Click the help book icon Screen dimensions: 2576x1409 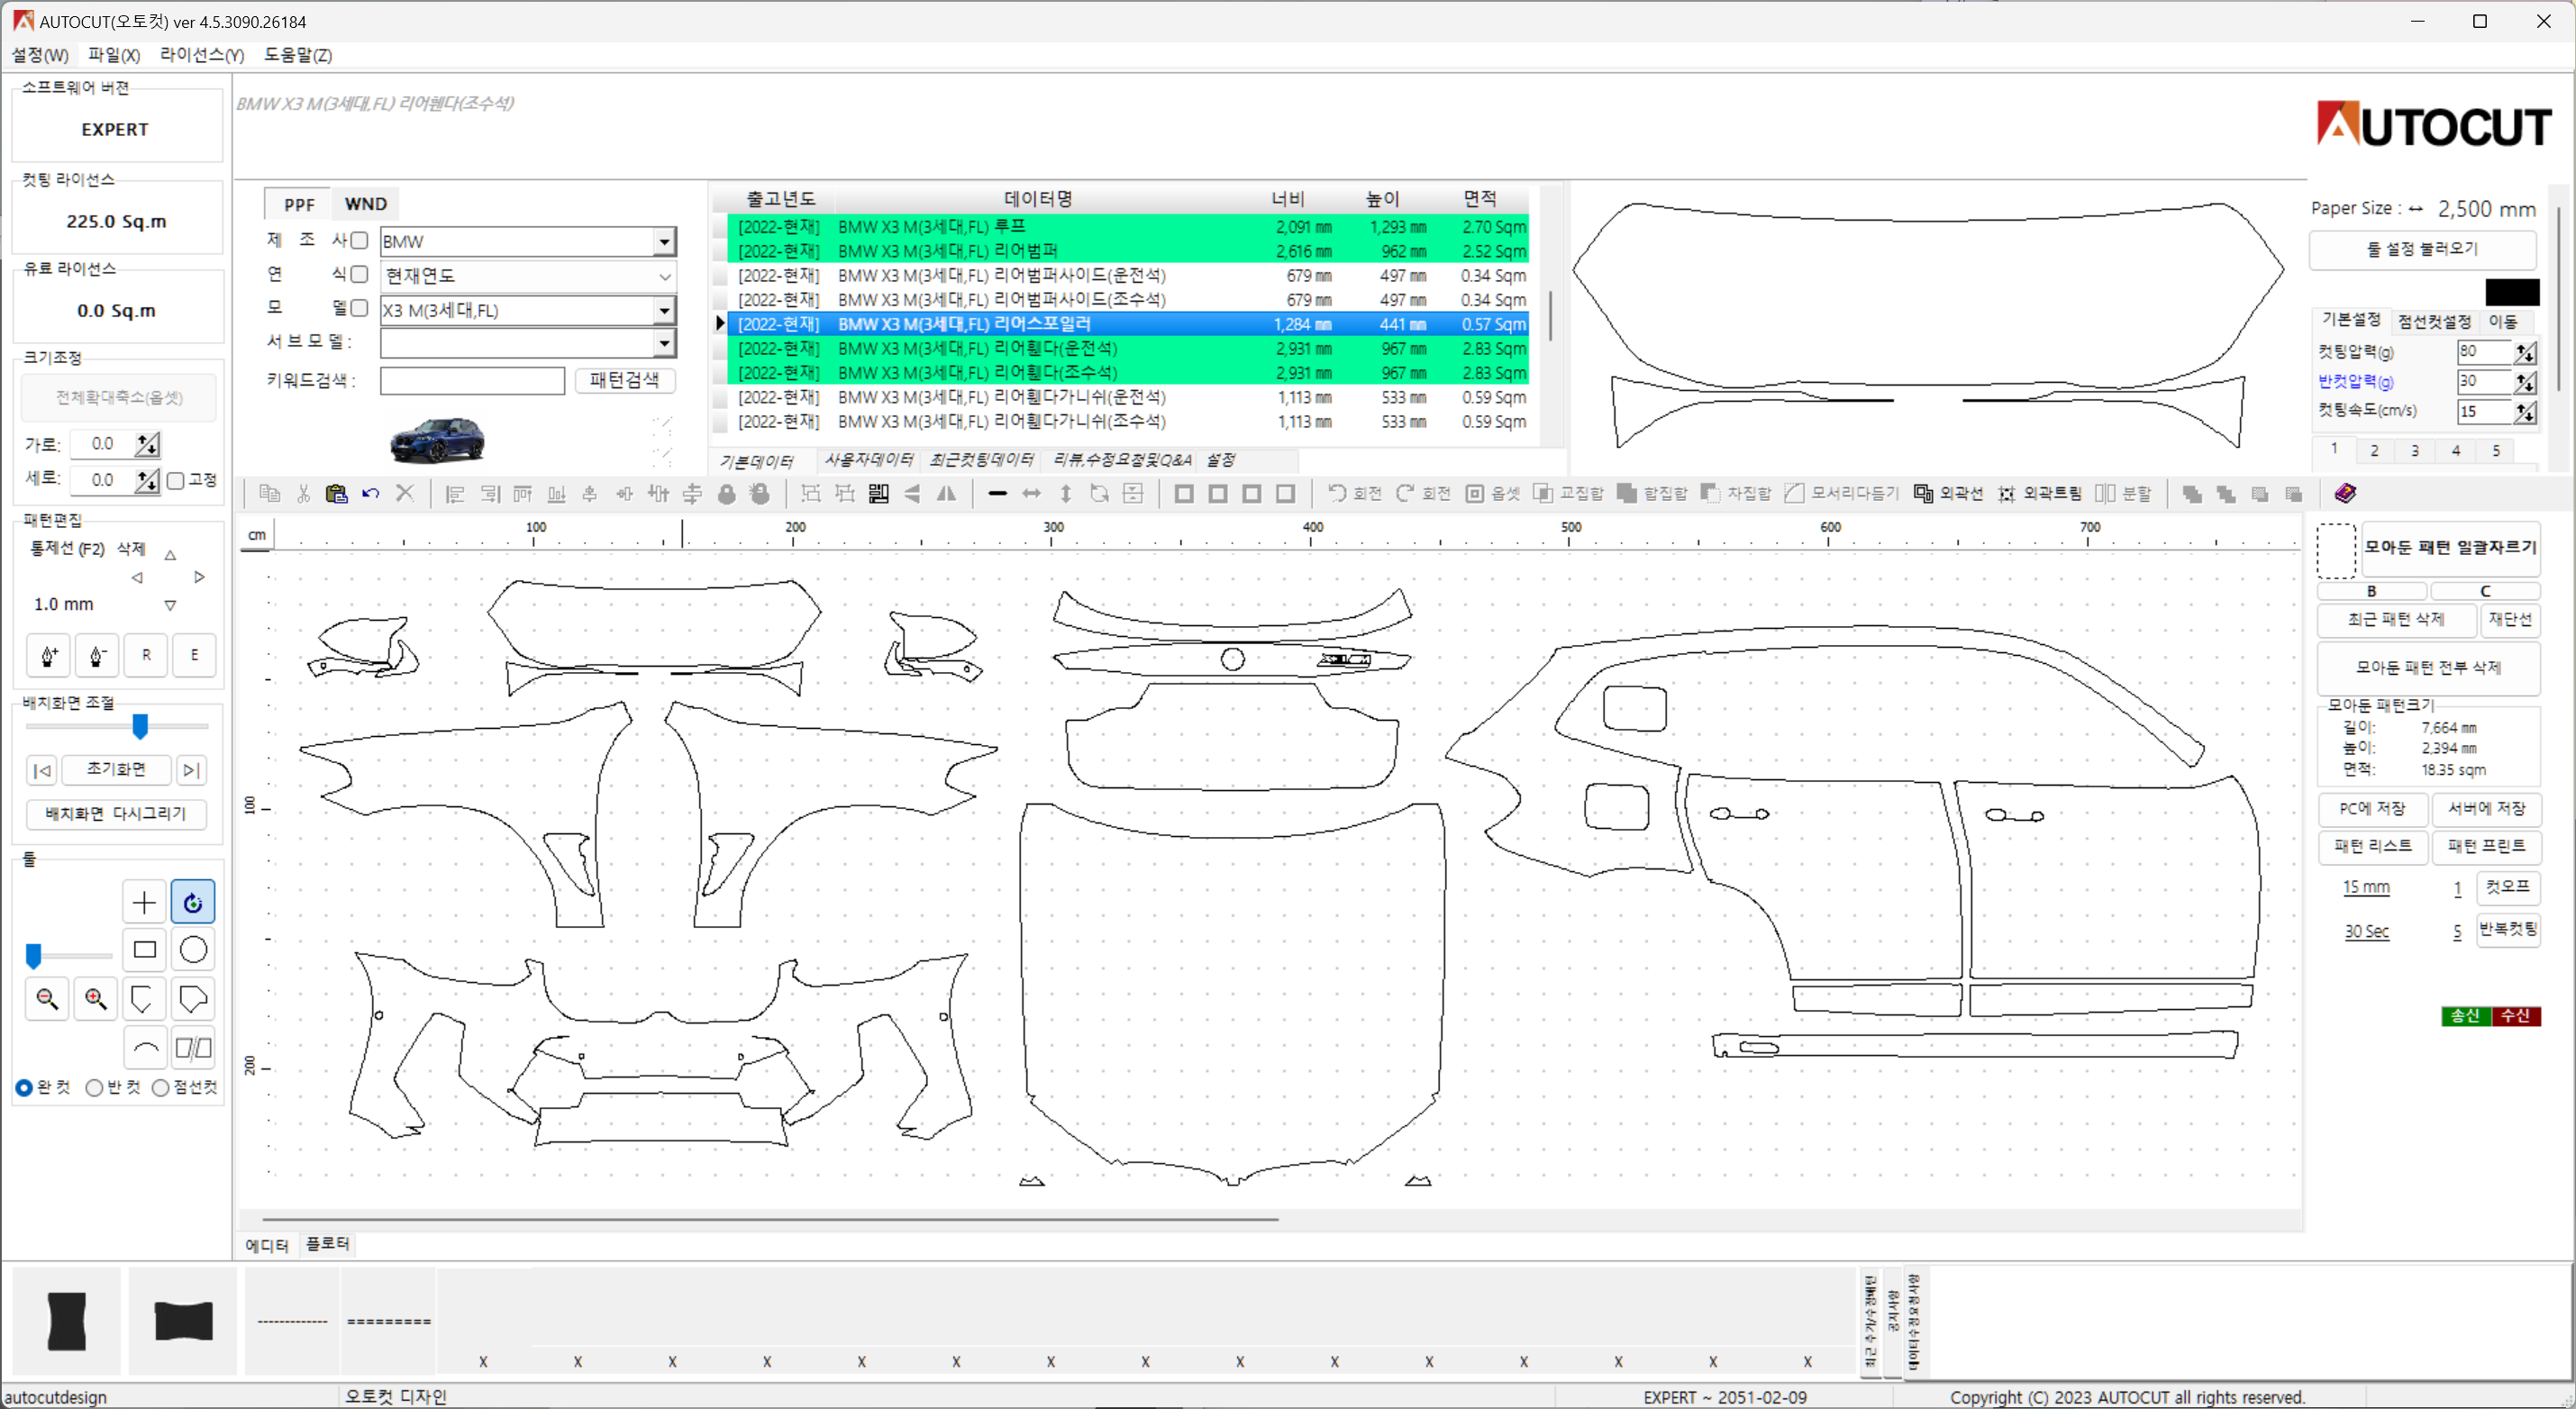pos(2344,493)
